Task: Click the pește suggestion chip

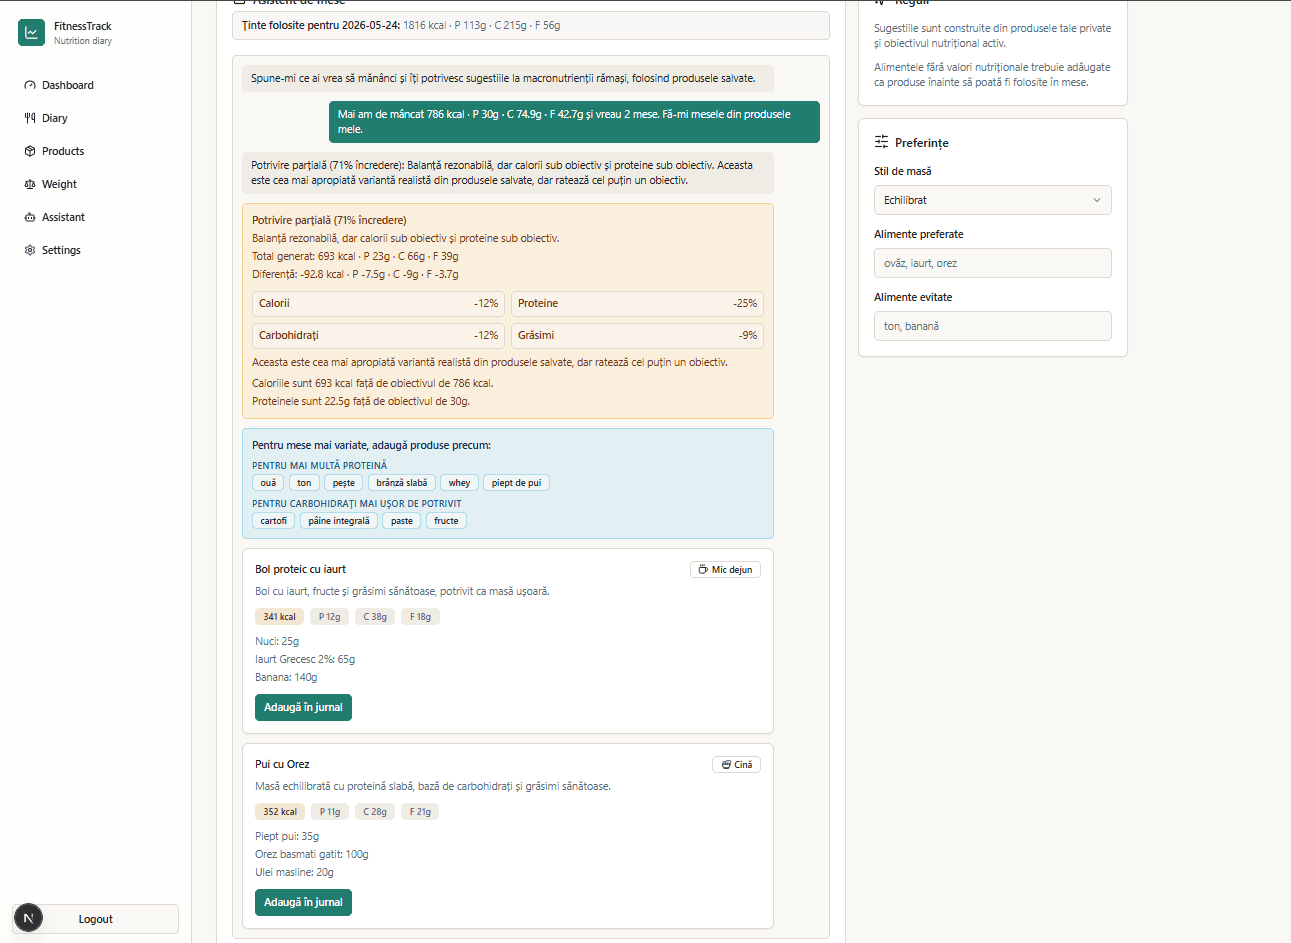Action: (344, 483)
